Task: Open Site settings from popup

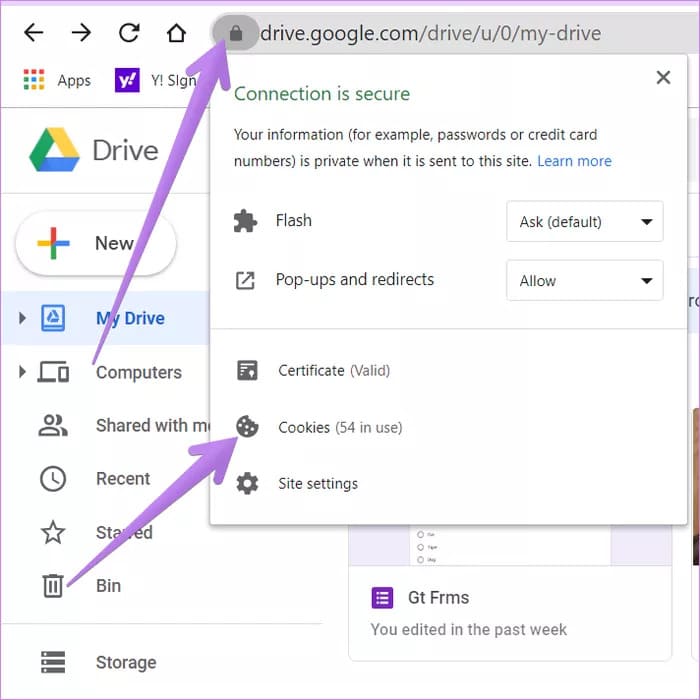Action: click(317, 484)
